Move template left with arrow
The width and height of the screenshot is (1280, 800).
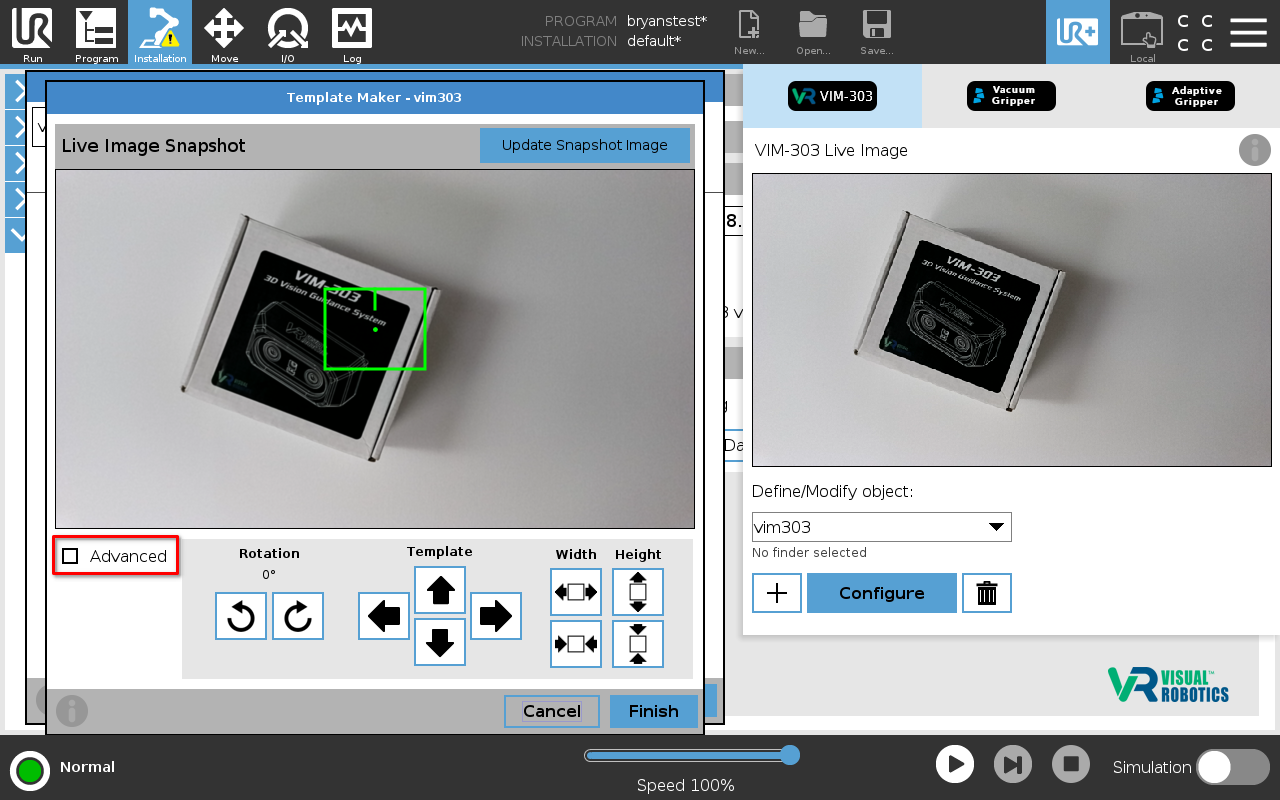click(384, 616)
